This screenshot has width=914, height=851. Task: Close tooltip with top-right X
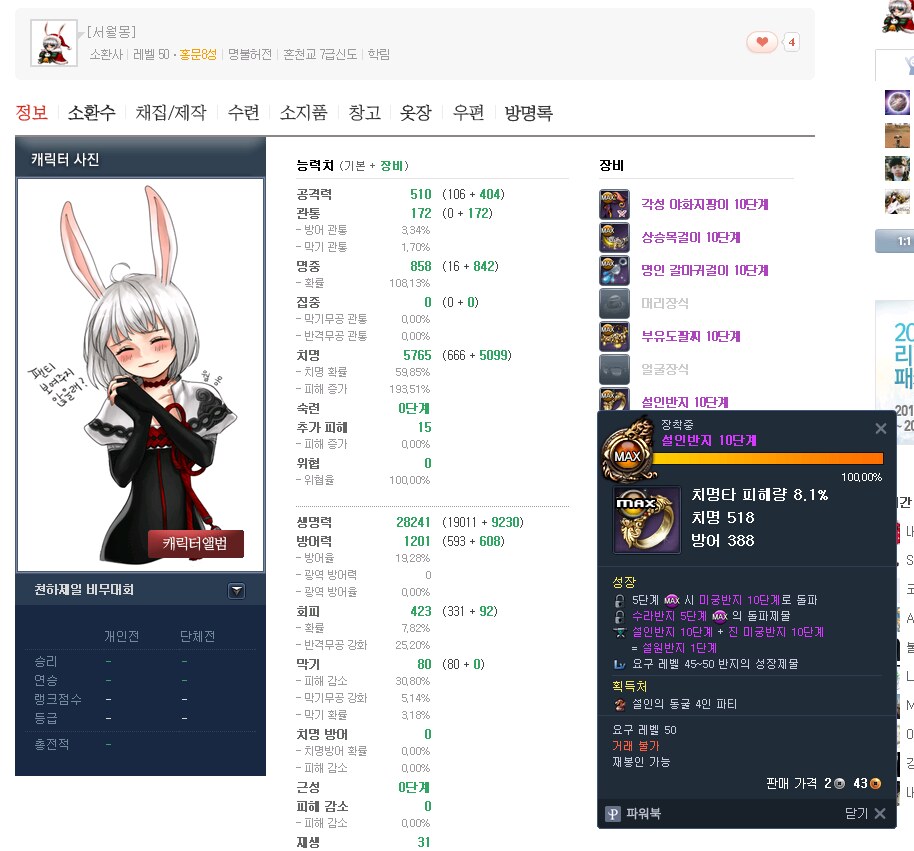point(880,429)
